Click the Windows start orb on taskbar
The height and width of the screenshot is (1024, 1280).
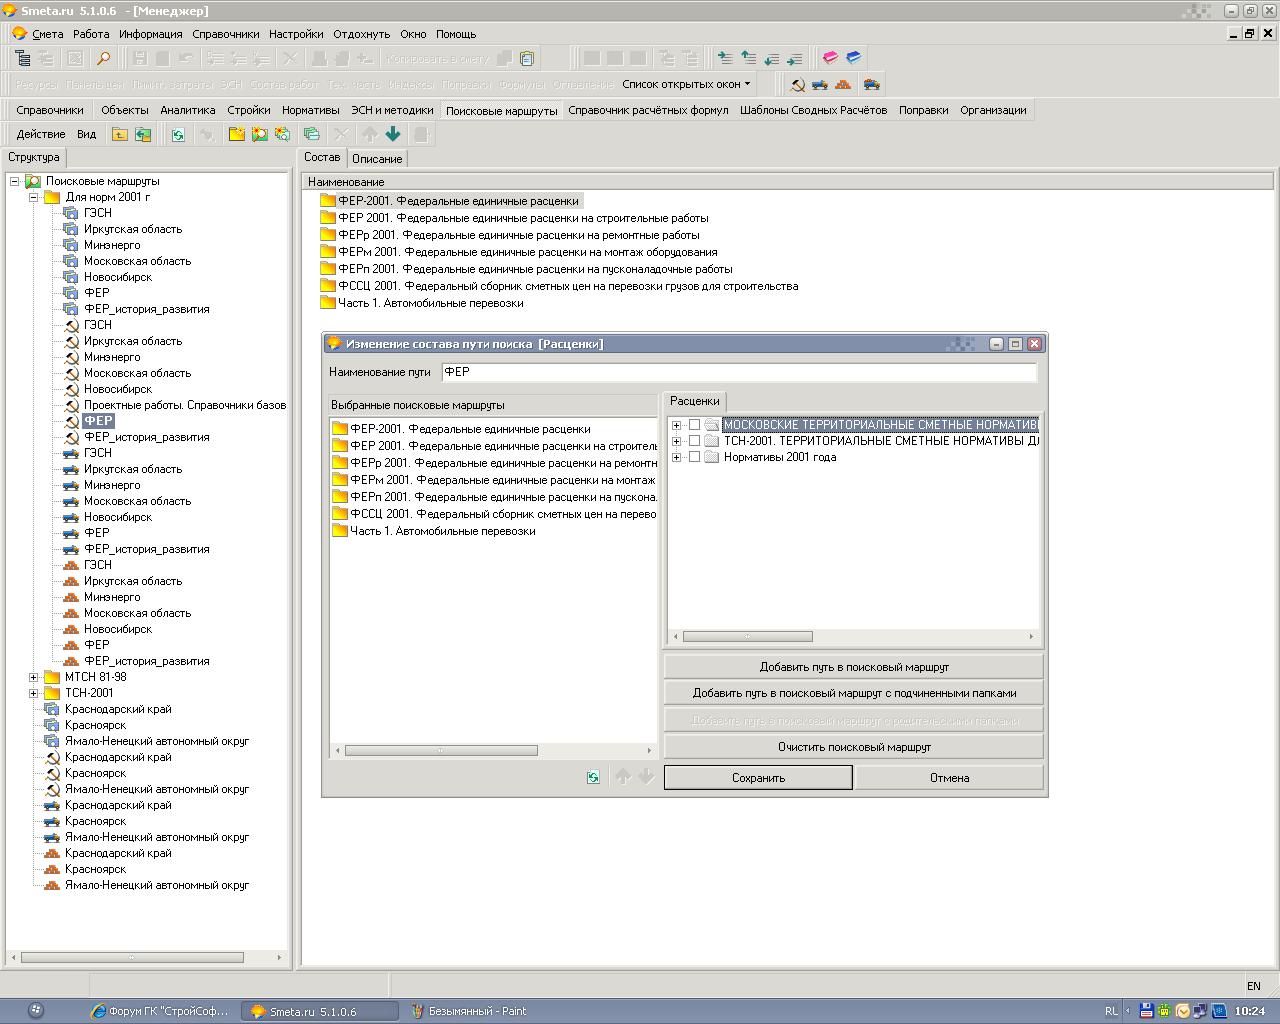(x=35, y=1011)
